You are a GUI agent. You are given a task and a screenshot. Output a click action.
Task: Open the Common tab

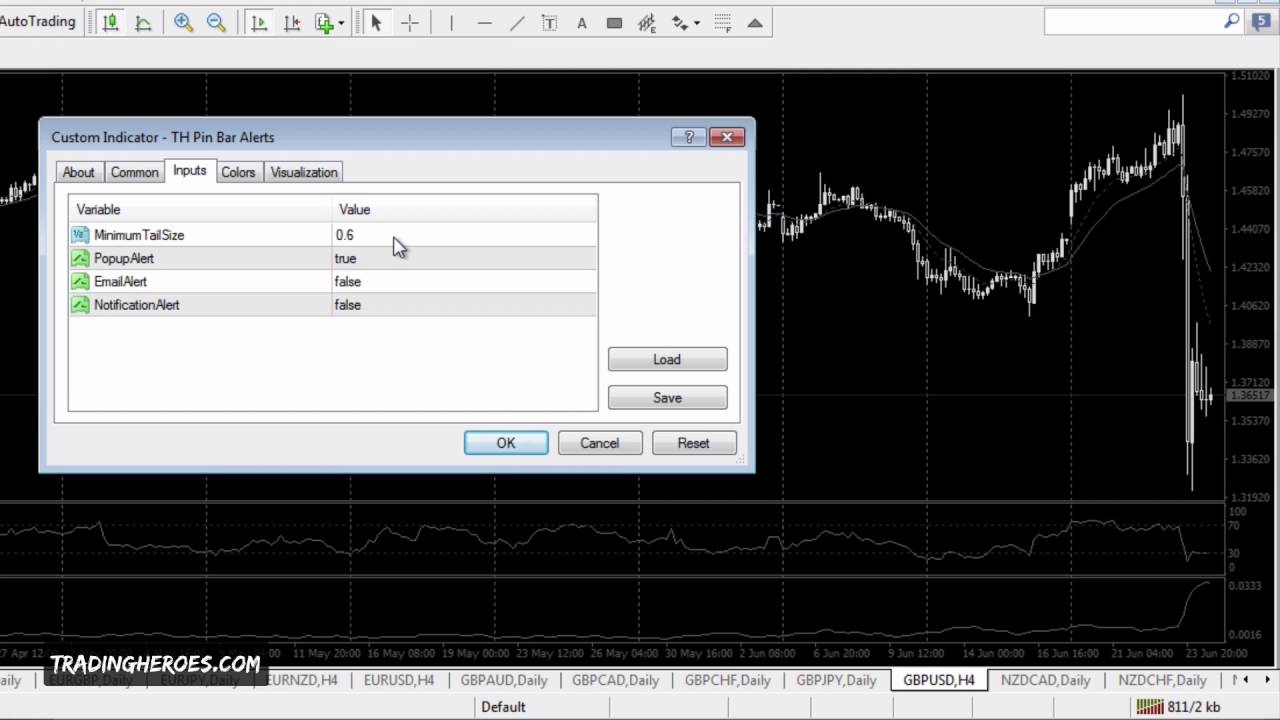coord(134,172)
